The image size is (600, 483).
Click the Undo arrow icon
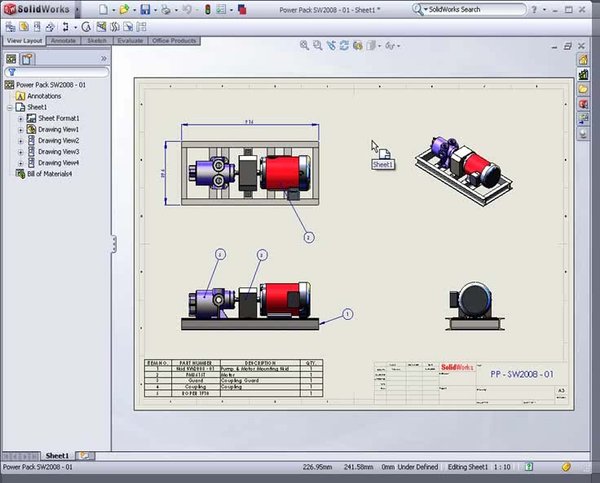tap(187, 10)
